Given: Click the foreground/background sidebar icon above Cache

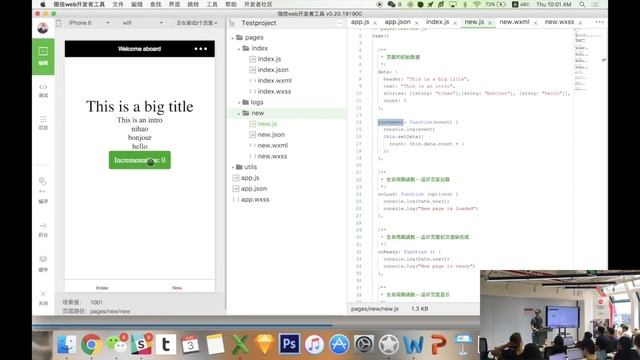Looking at the screenshot, I should [x=43, y=230].
